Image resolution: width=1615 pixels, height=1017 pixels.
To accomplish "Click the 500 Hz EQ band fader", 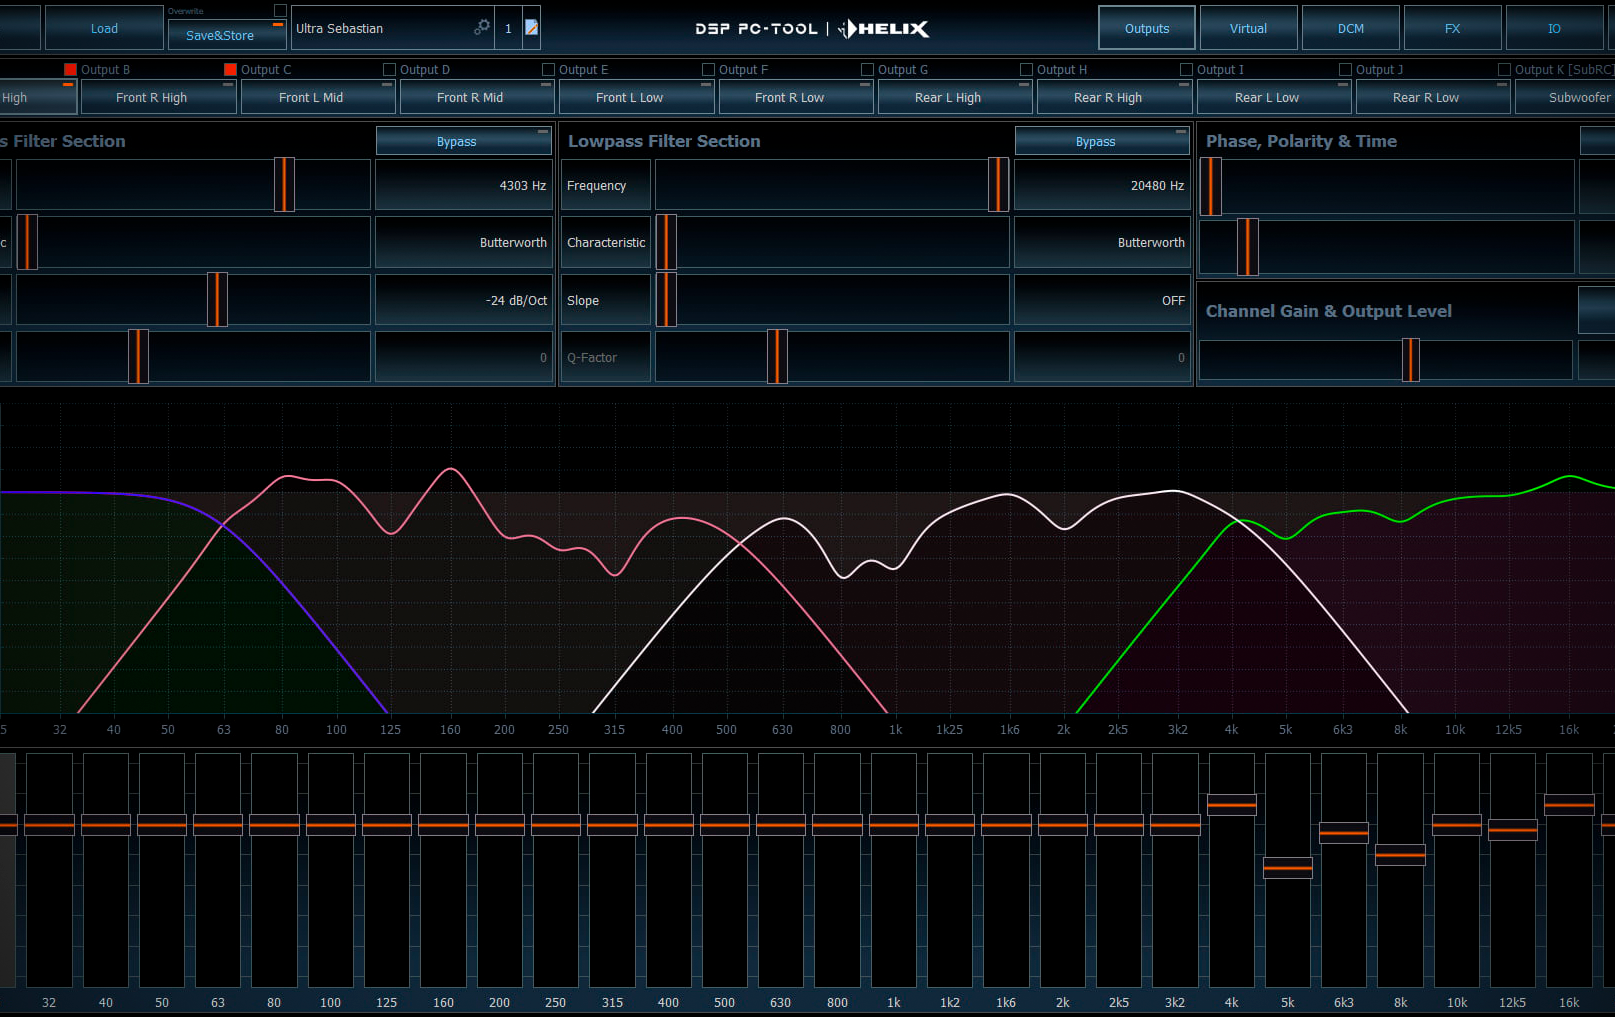I will point(725,825).
